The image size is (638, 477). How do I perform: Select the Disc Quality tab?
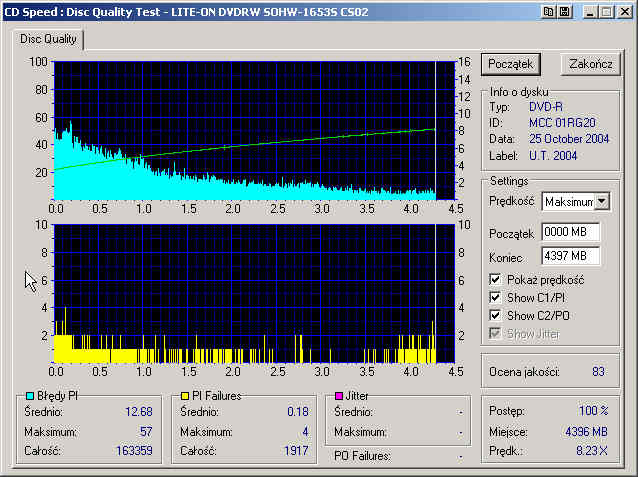(48, 39)
